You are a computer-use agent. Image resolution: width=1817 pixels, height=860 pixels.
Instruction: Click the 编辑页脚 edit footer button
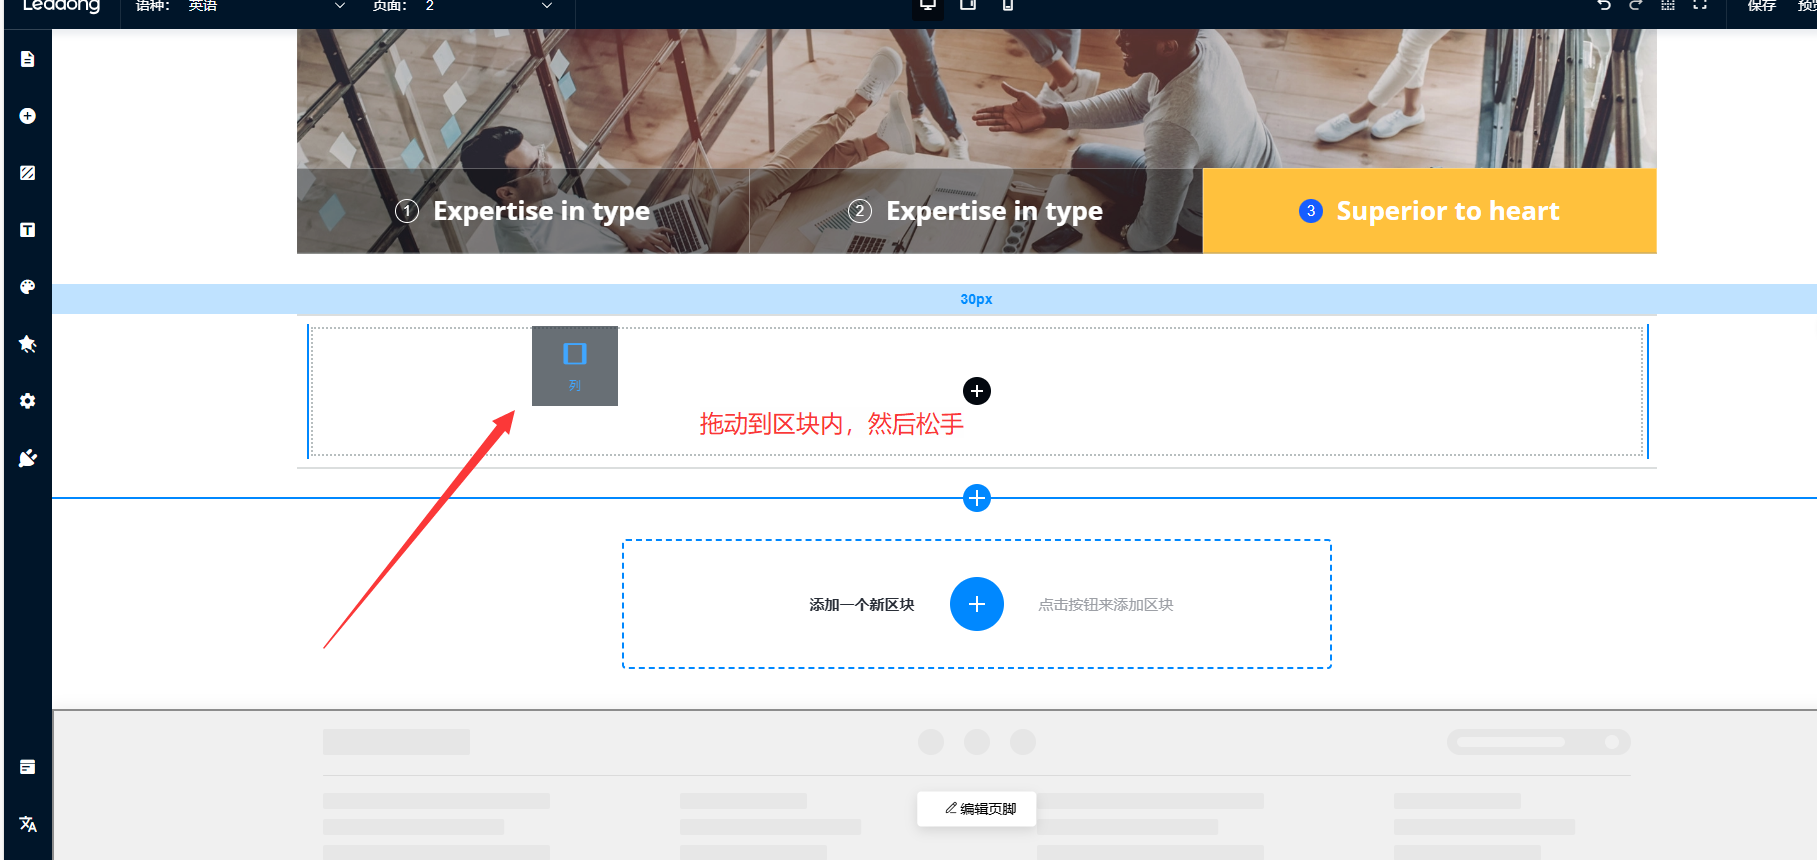(977, 808)
